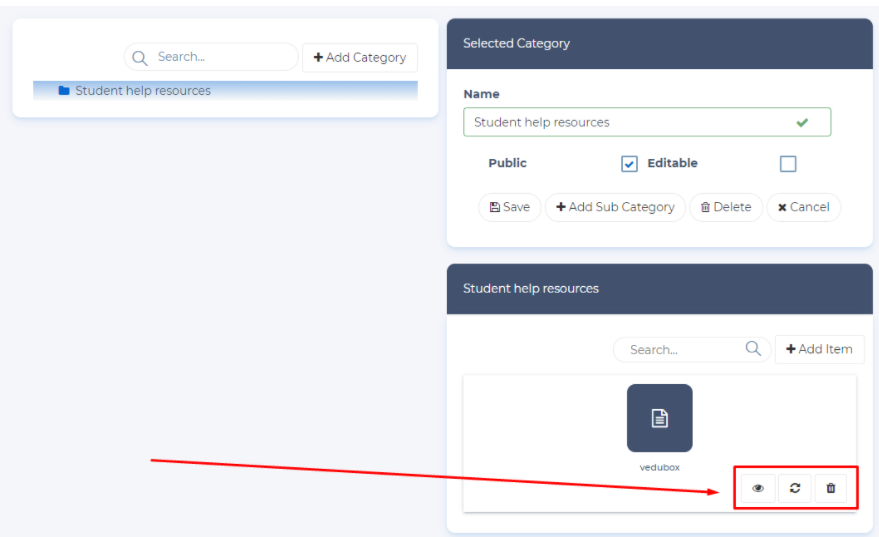Viewport: 879px width, 537px height.
Task: Enable the Editable checkbox
Action: coord(788,164)
